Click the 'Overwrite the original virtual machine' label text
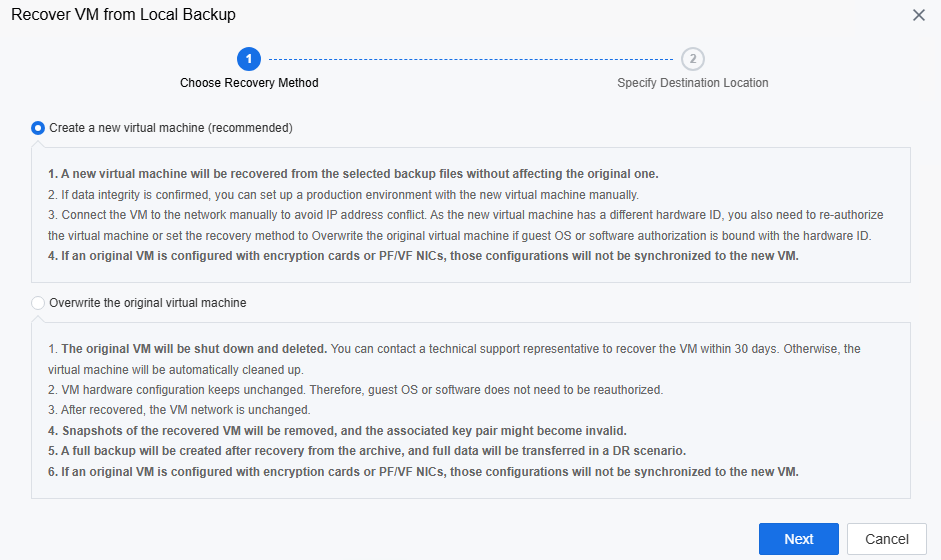The height and width of the screenshot is (560, 941). 148,303
